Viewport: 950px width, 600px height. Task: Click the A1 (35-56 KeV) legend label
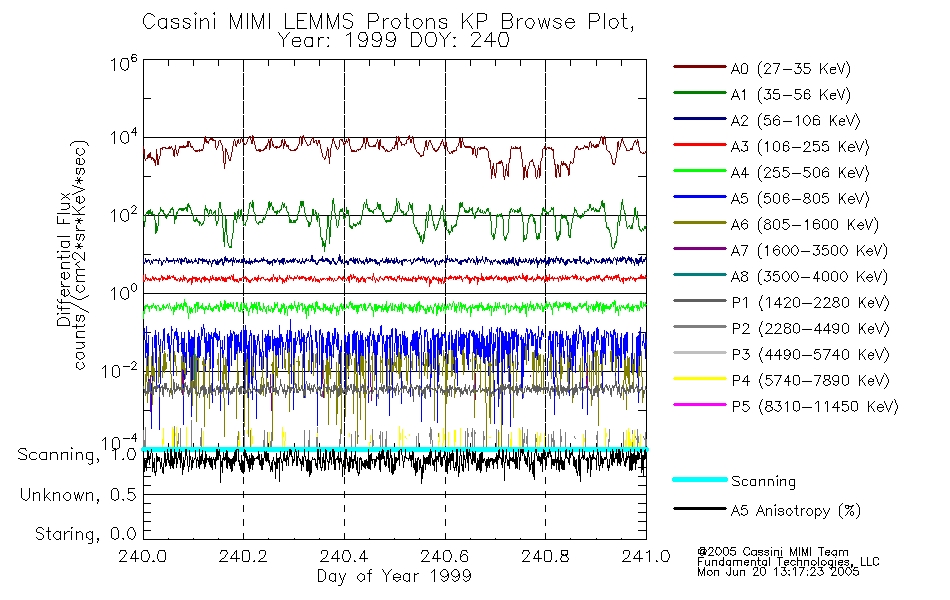click(790, 95)
